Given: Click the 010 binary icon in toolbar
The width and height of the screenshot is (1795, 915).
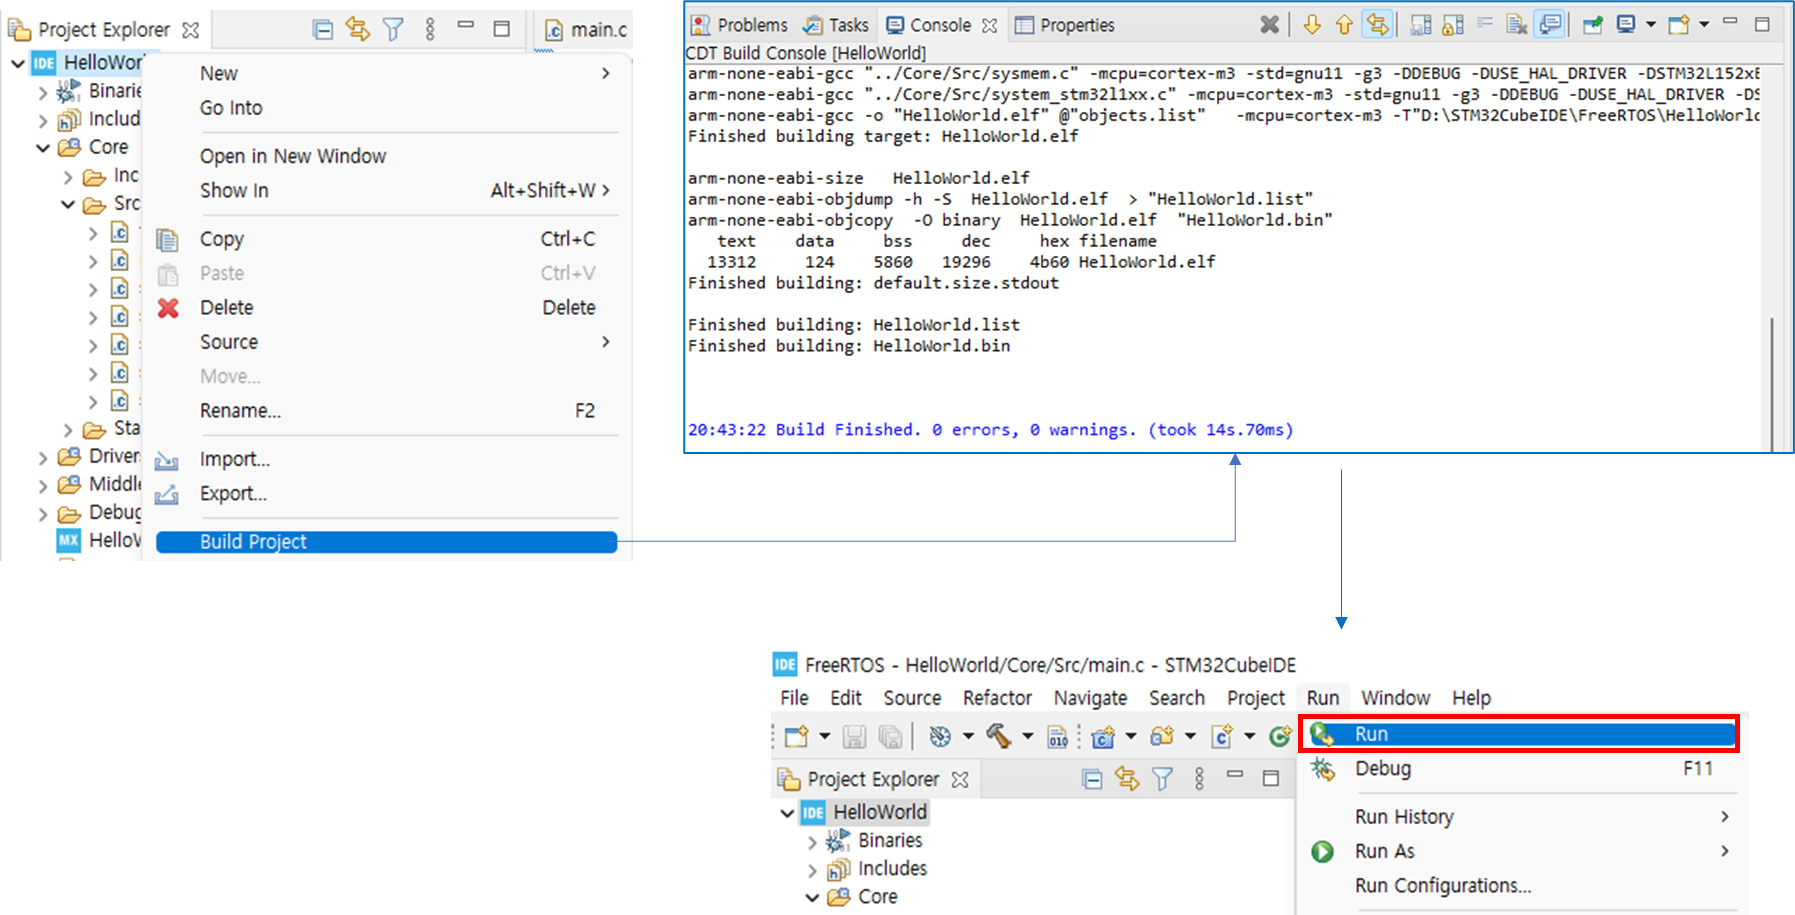Looking at the screenshot, I should coord(1058,737).
